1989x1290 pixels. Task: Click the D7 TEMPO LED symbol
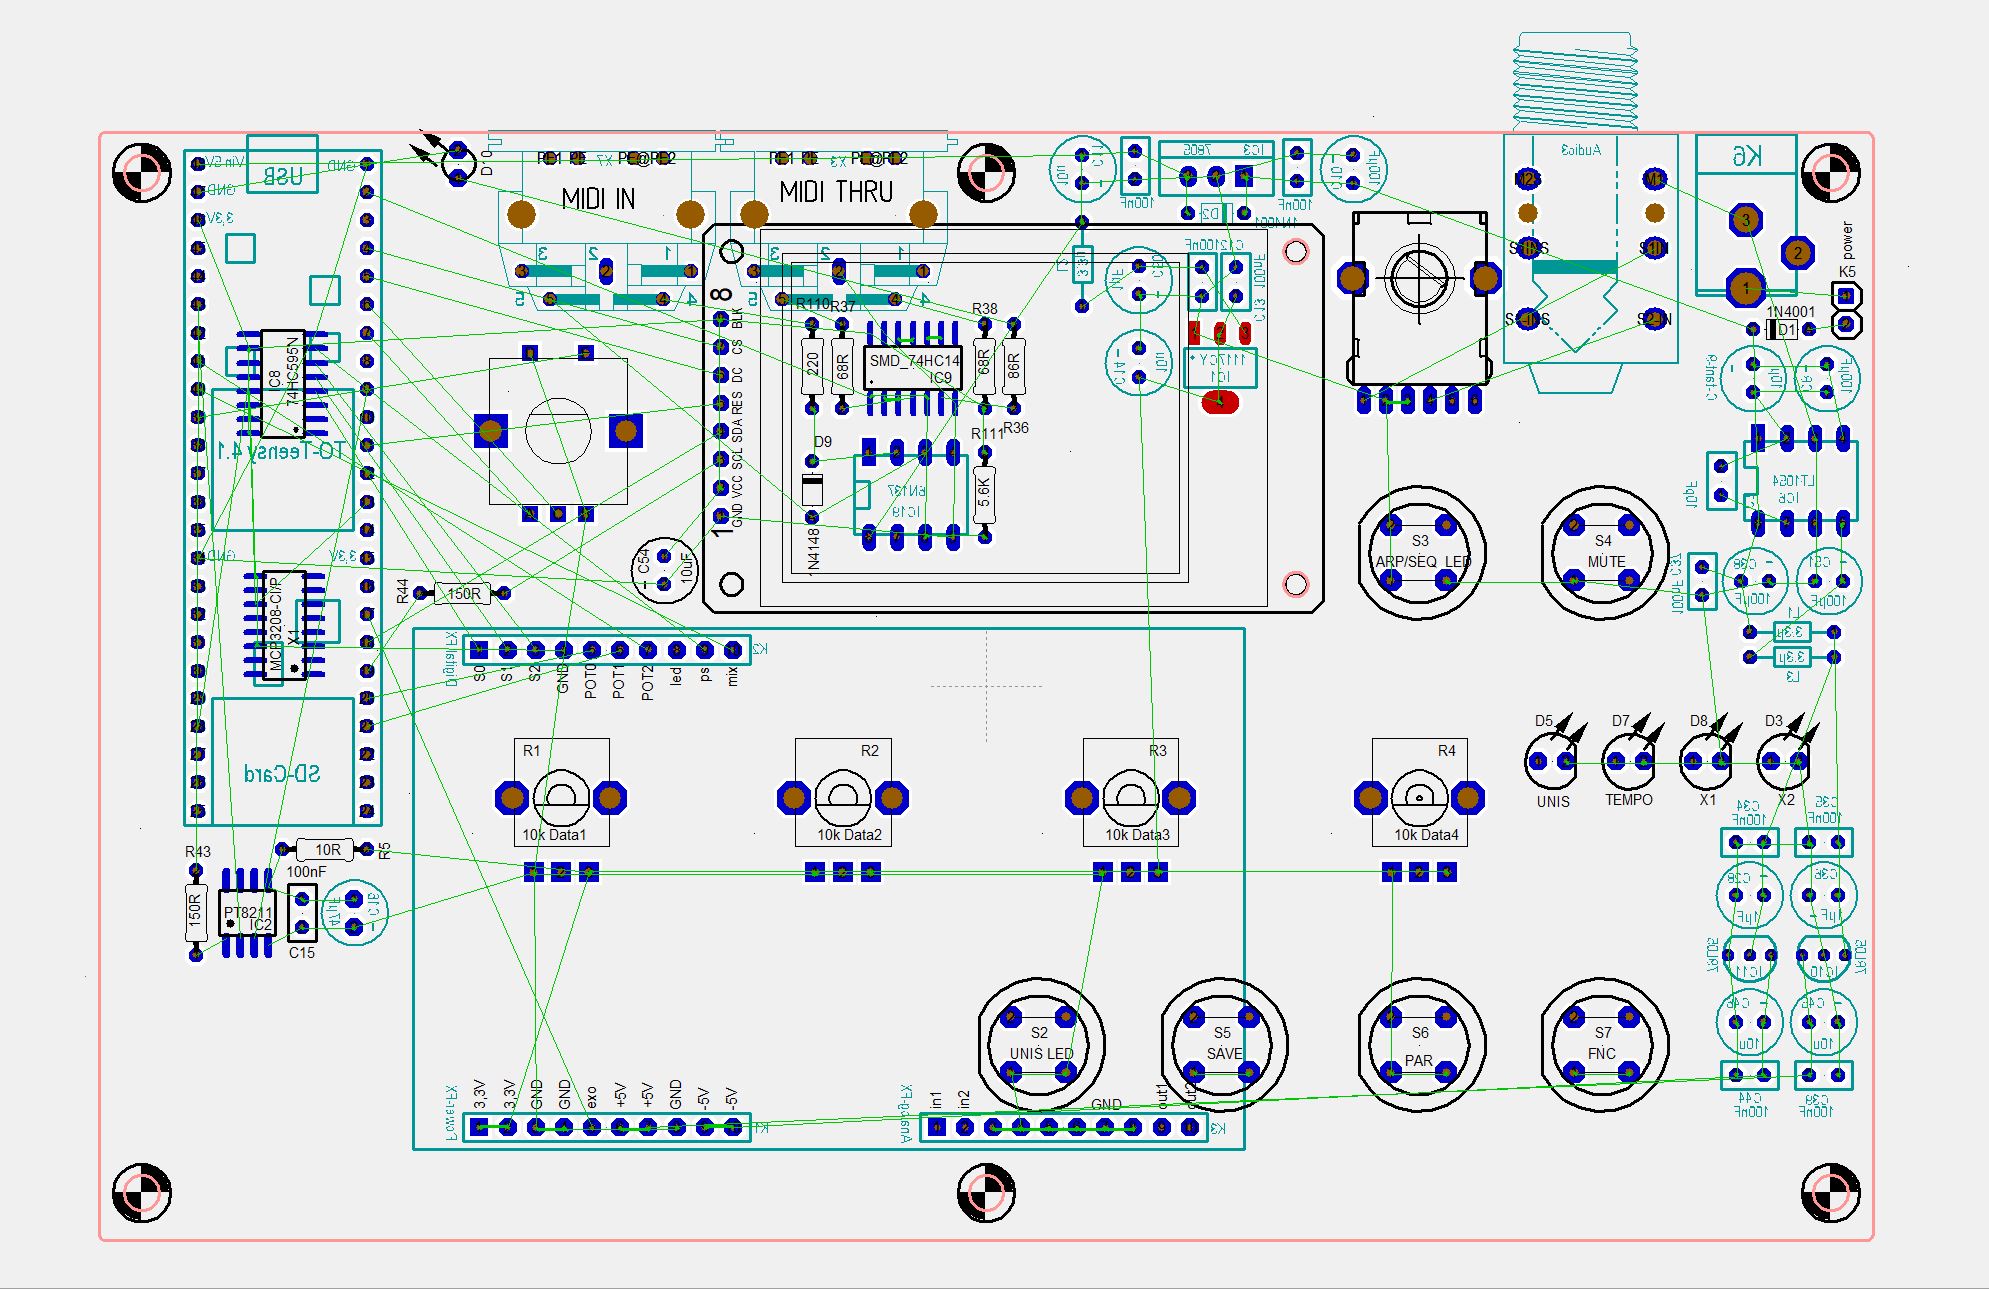pyautogui.click(x=1629, y=763)
